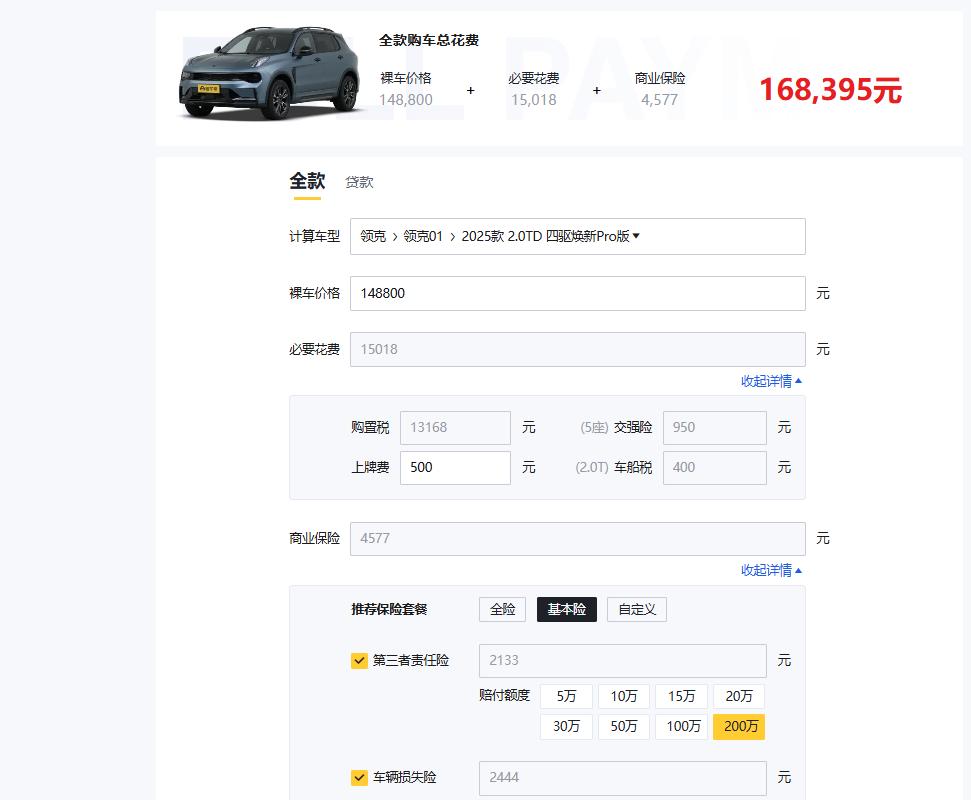
Task: Click the Lynk 01 car thumbnail image
Action: click(269, 73)
